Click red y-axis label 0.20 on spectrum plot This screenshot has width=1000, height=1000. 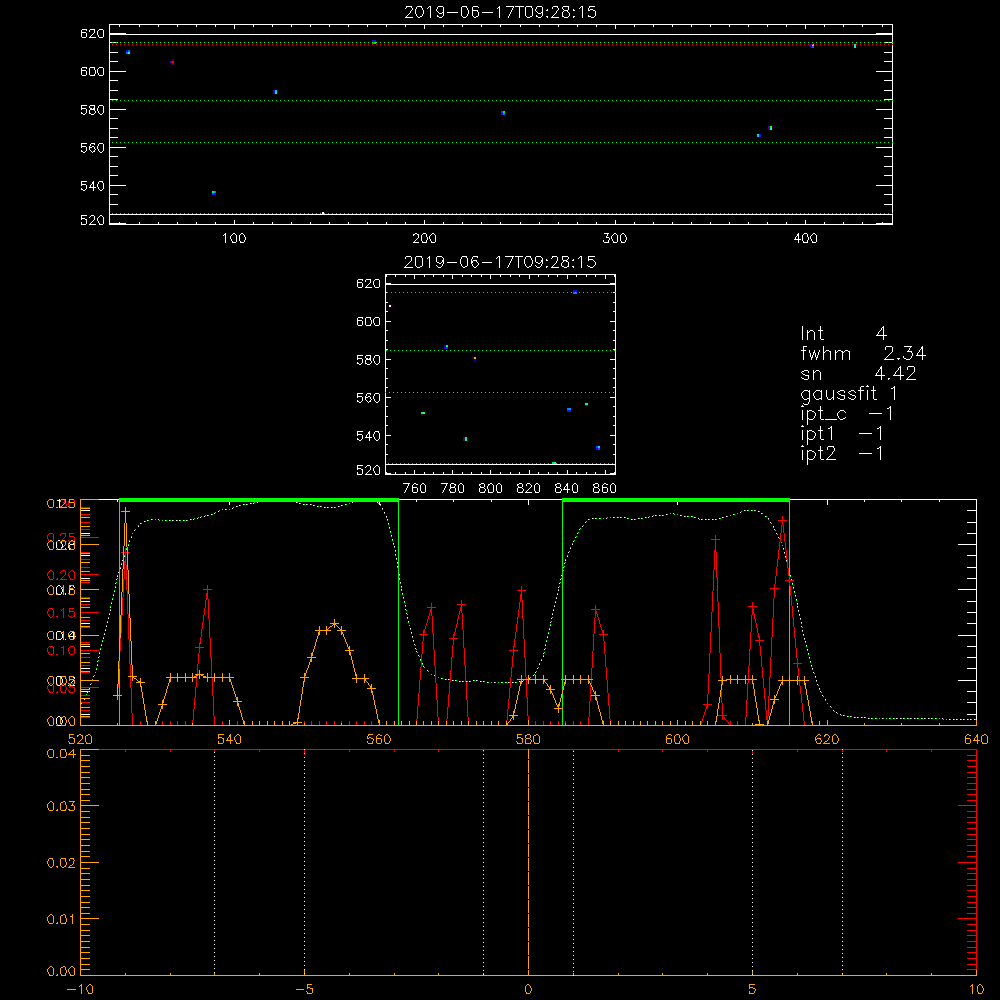click(61, 575)
